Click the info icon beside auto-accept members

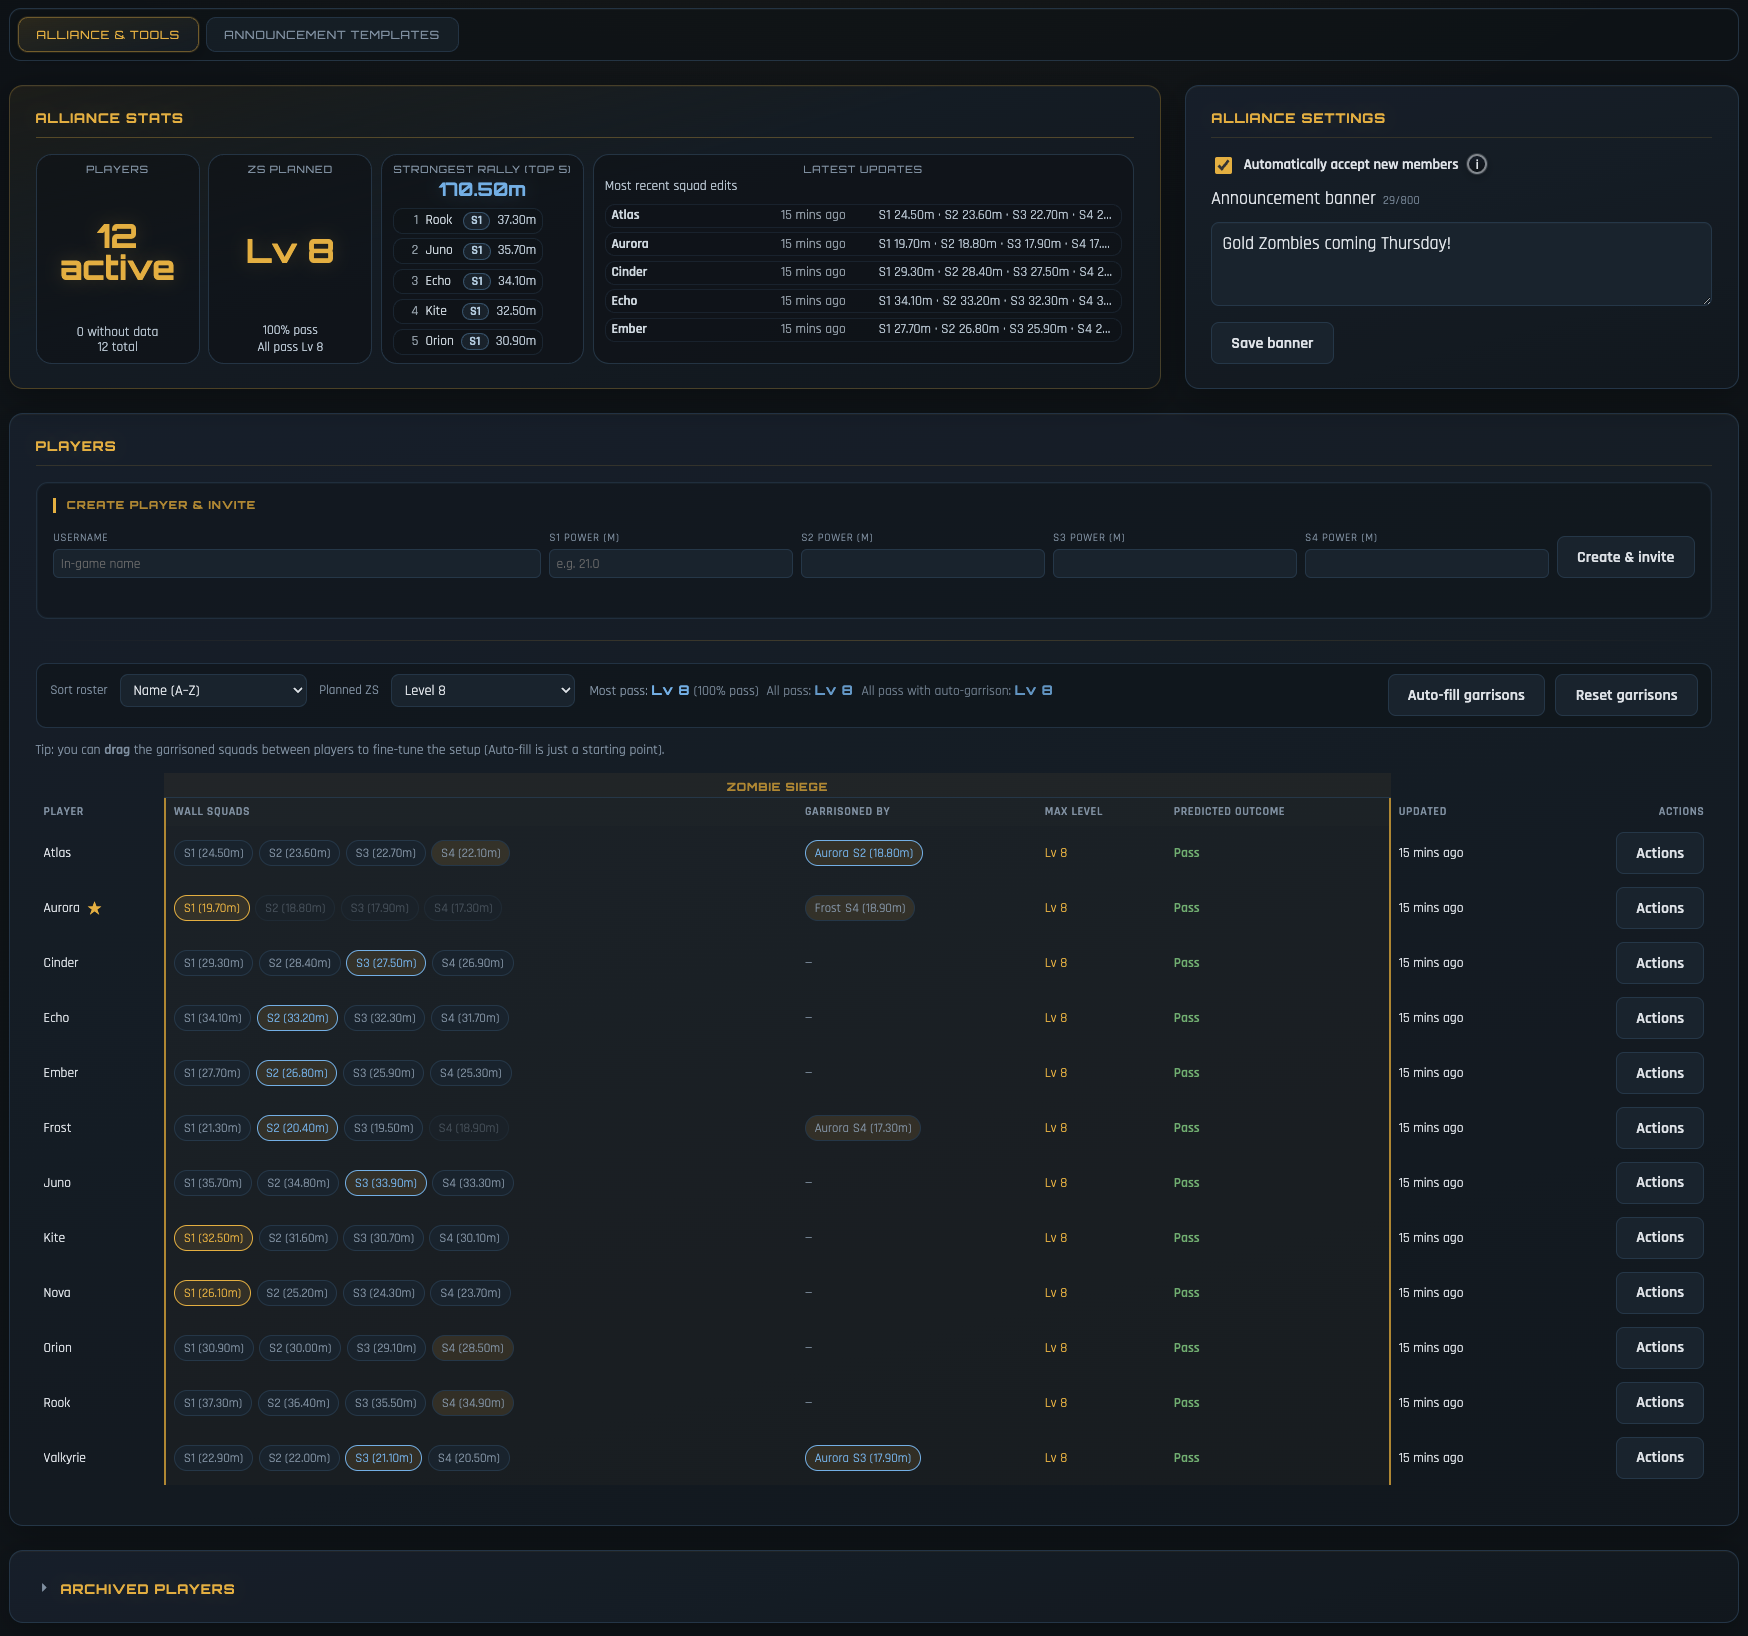(1476, 165)
